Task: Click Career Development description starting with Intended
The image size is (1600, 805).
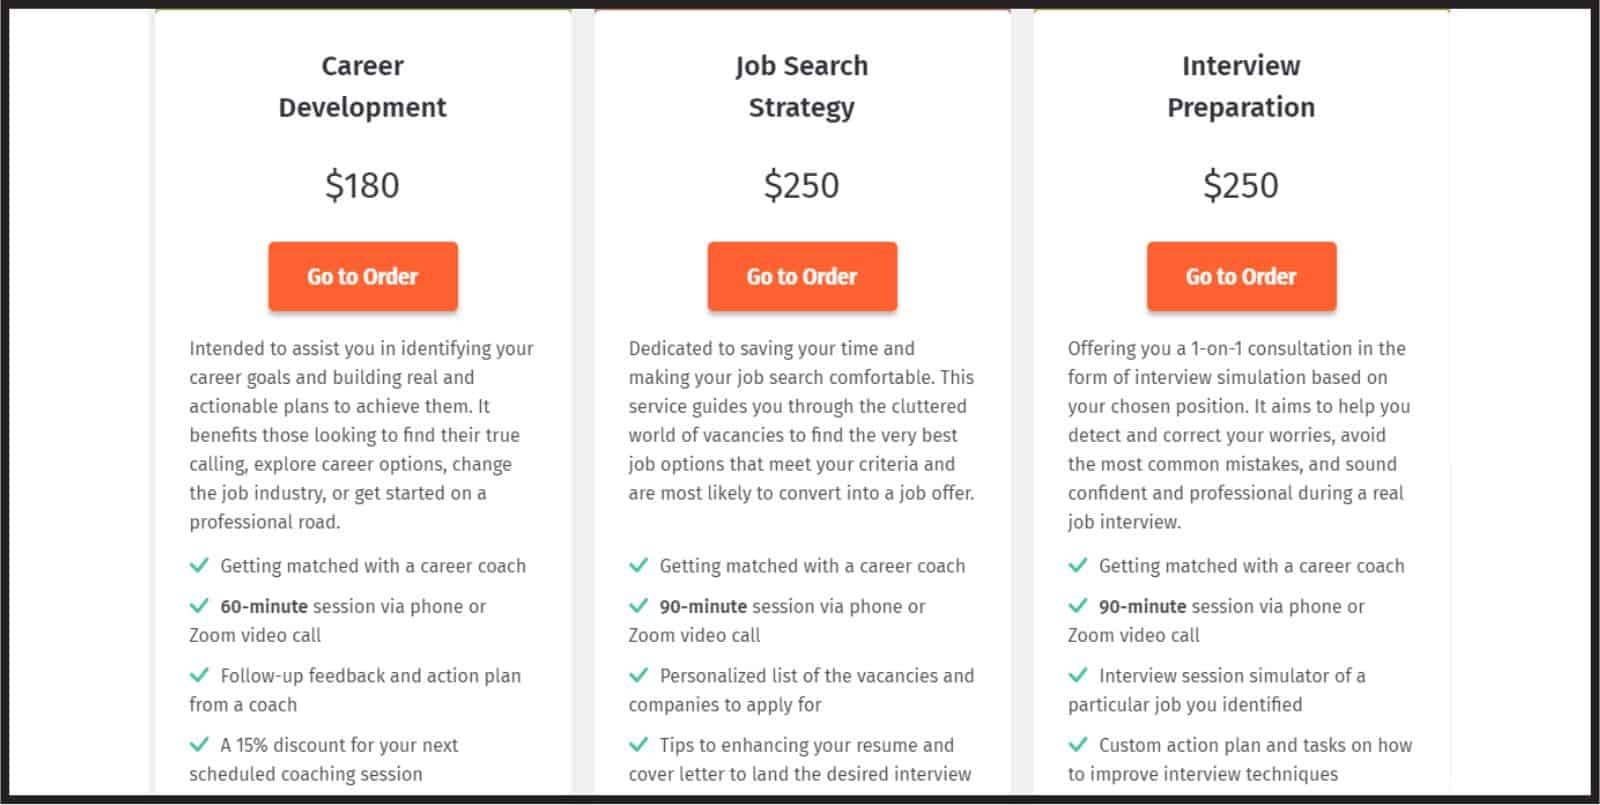Action: click(x=361, y=434)
